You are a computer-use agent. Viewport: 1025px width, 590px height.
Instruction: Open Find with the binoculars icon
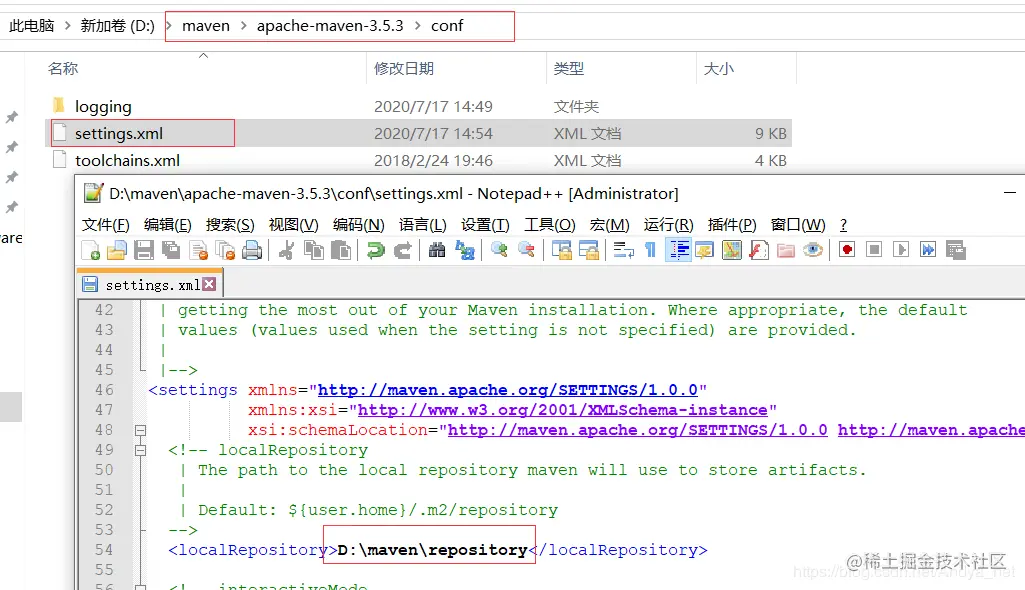[437, 250]
